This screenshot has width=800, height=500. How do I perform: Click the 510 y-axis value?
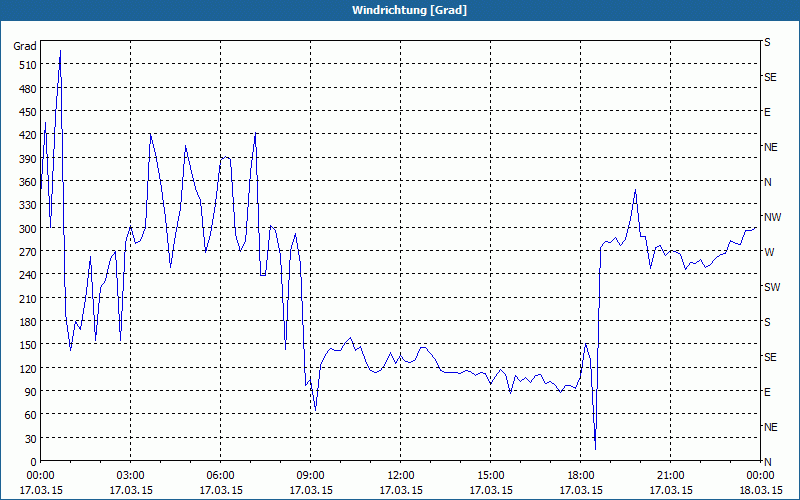click(28, 65)
